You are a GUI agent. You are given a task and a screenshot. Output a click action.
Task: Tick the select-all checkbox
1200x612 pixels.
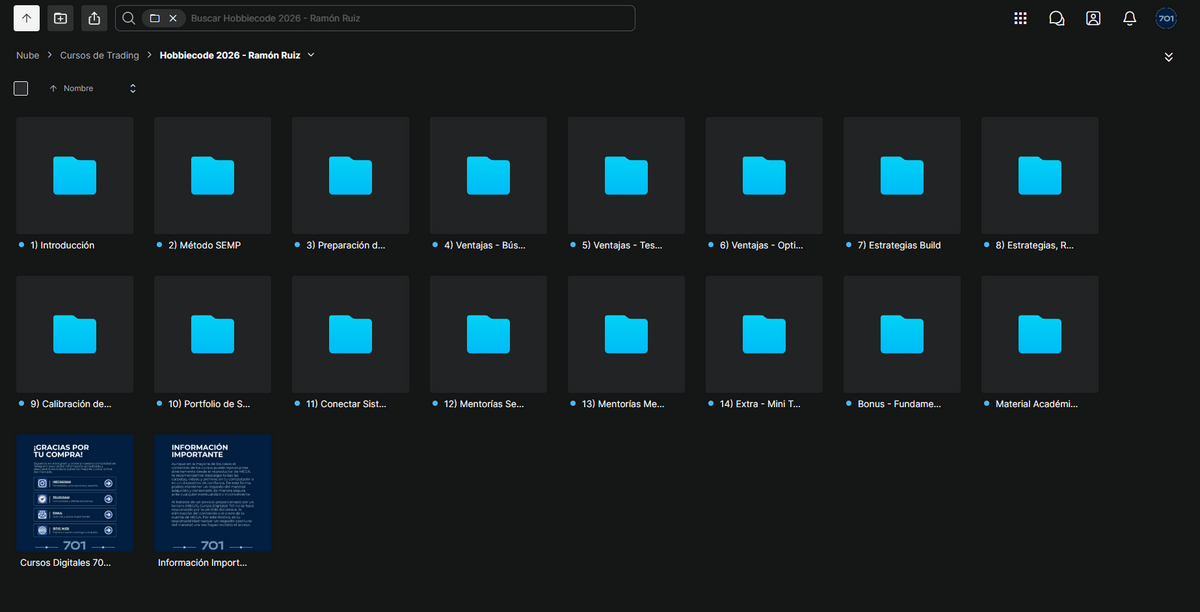click(21, 88)
